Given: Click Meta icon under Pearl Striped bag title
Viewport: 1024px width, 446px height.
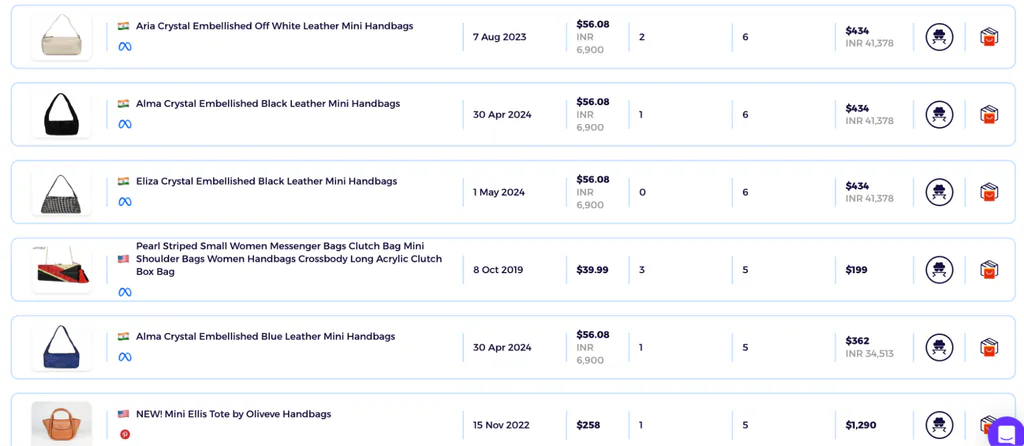Looking at the screenshot, I should coord(125,292).
